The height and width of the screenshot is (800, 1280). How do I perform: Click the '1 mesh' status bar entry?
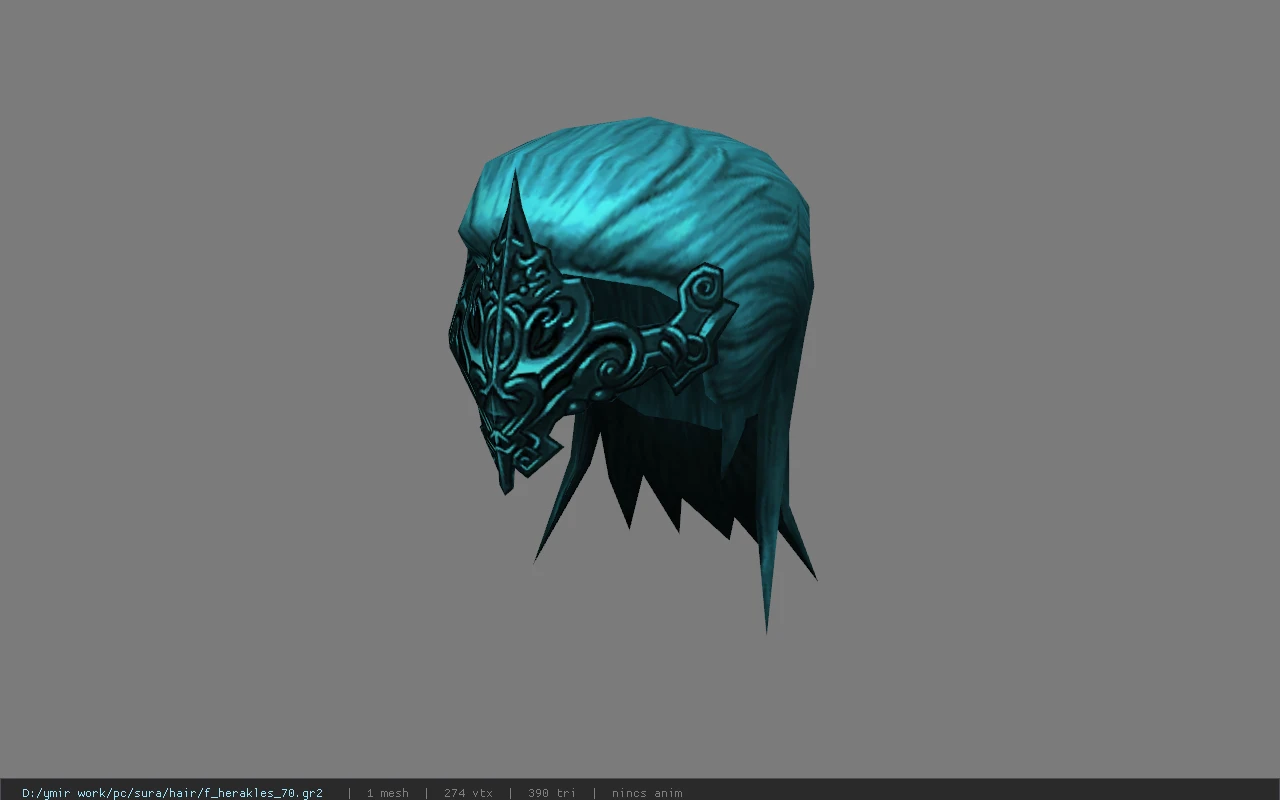click(x=387, y=793)
